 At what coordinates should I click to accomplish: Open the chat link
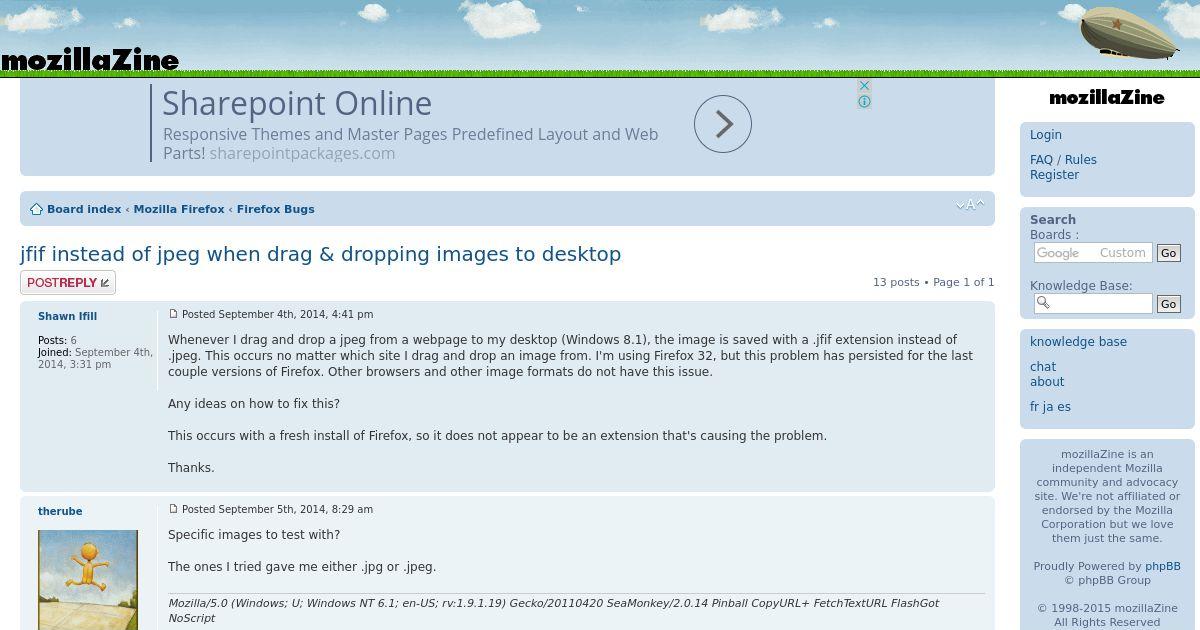tap(1043, 367)
